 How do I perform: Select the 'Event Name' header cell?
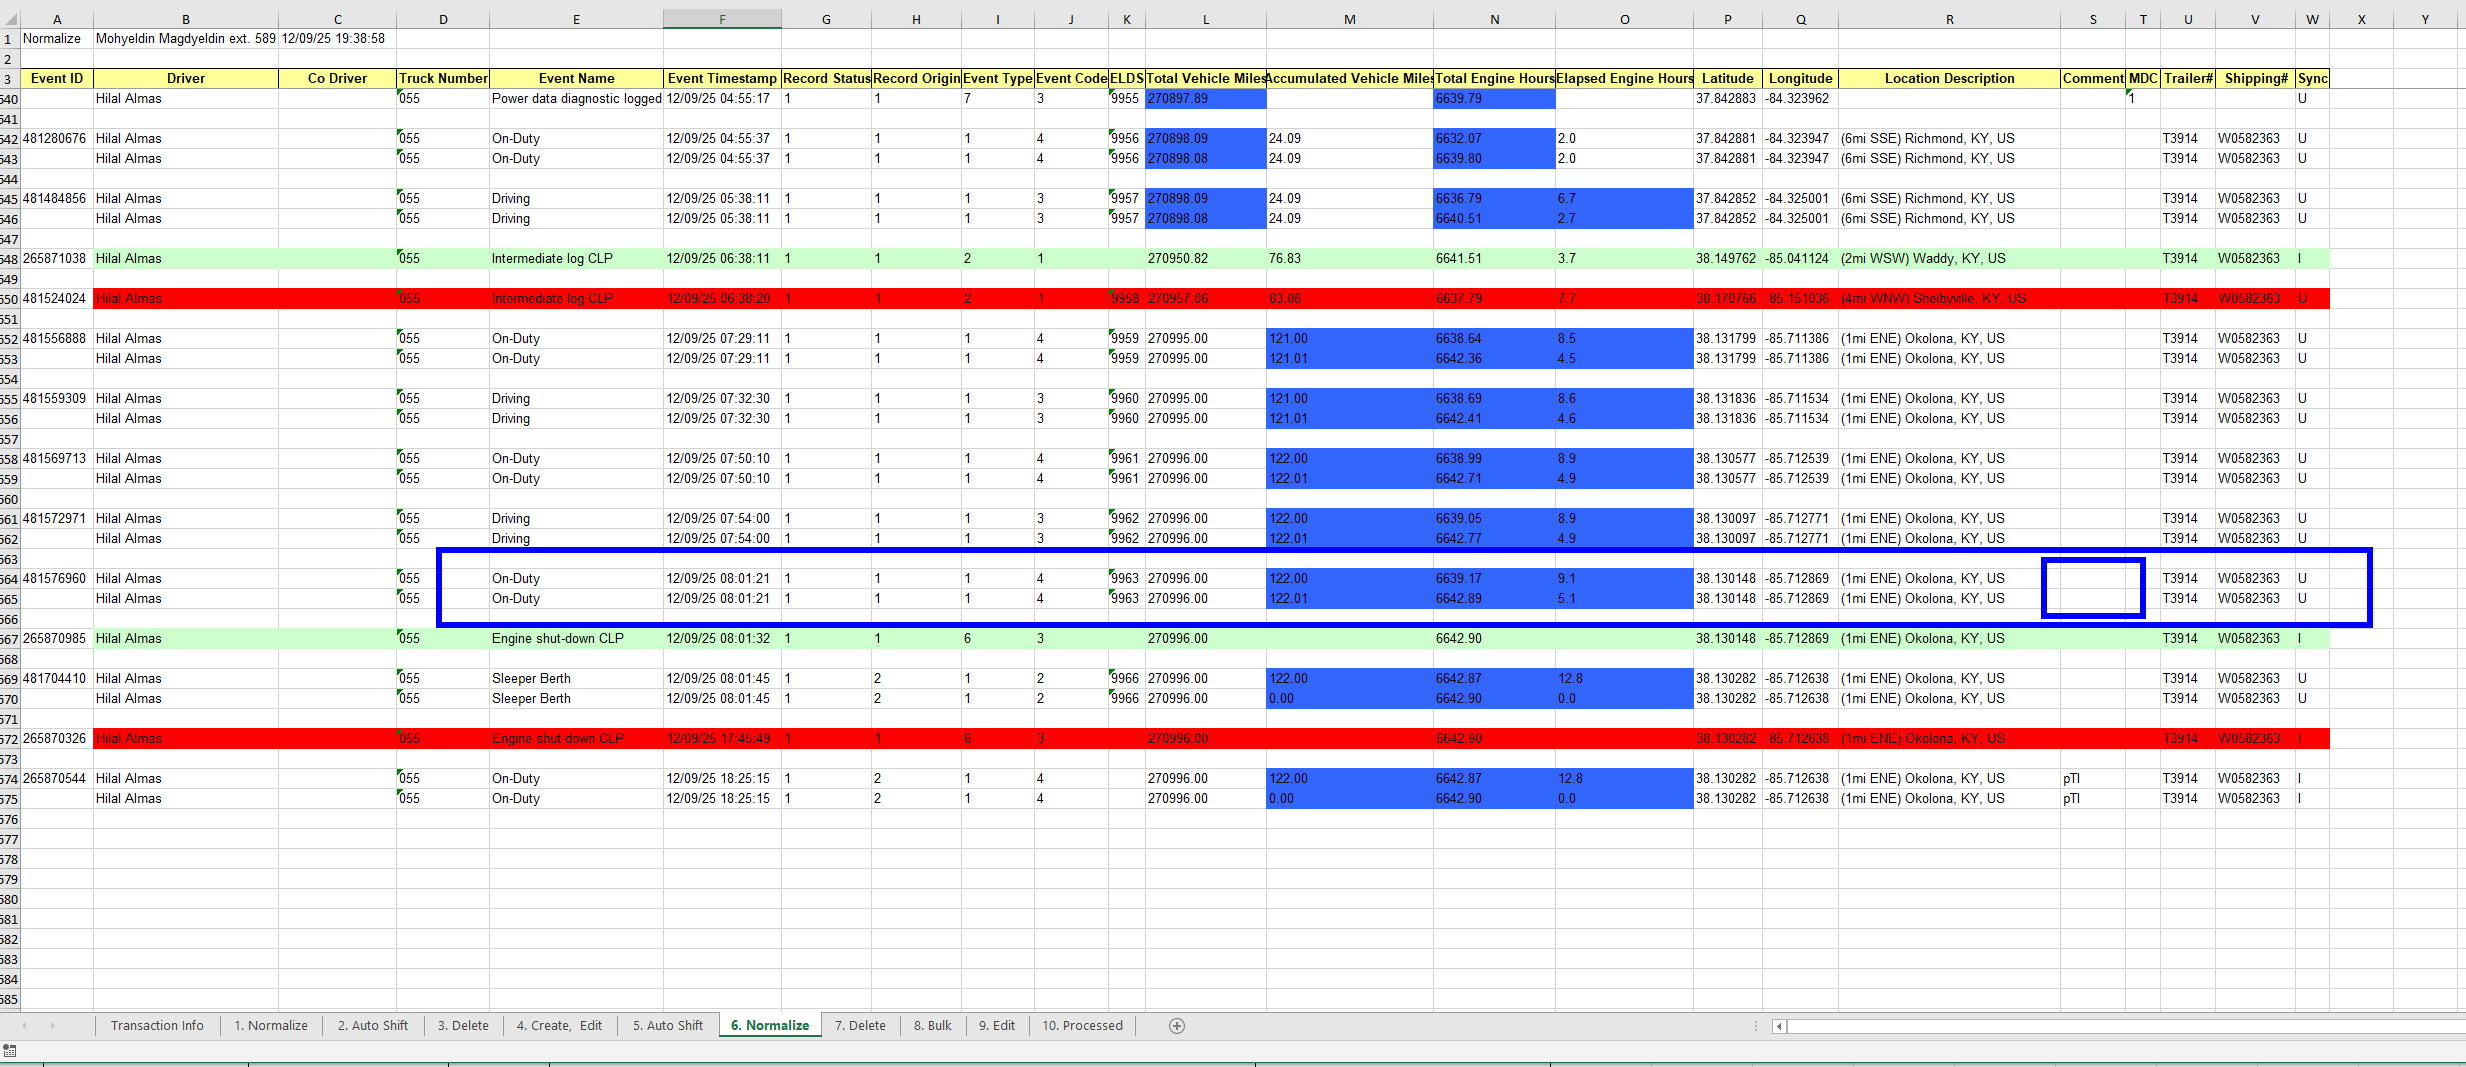[x=577, y=79]
